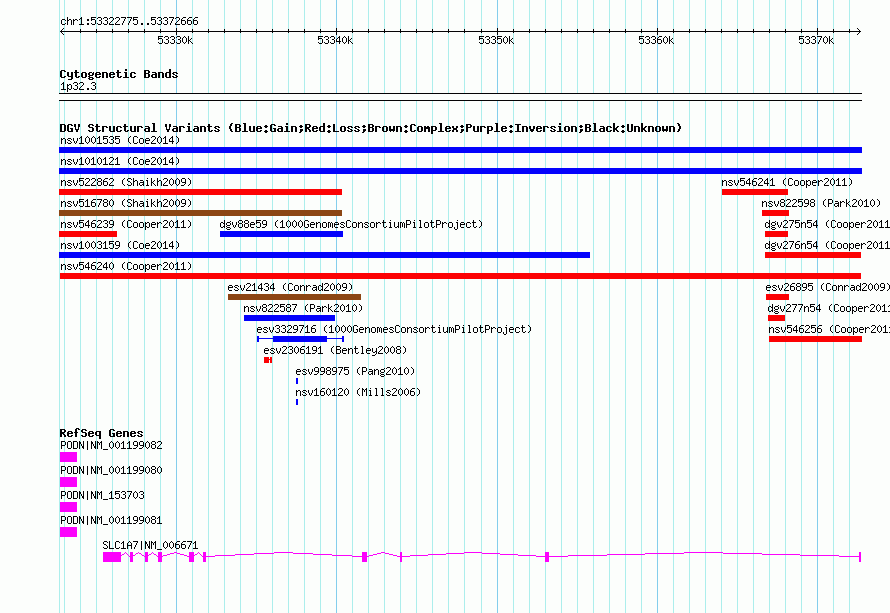Click the esv3329716 (1000GenomesConsortiumPilotProject) label
The width and height of the screenshot is (890, 613).
click(394, 329)
